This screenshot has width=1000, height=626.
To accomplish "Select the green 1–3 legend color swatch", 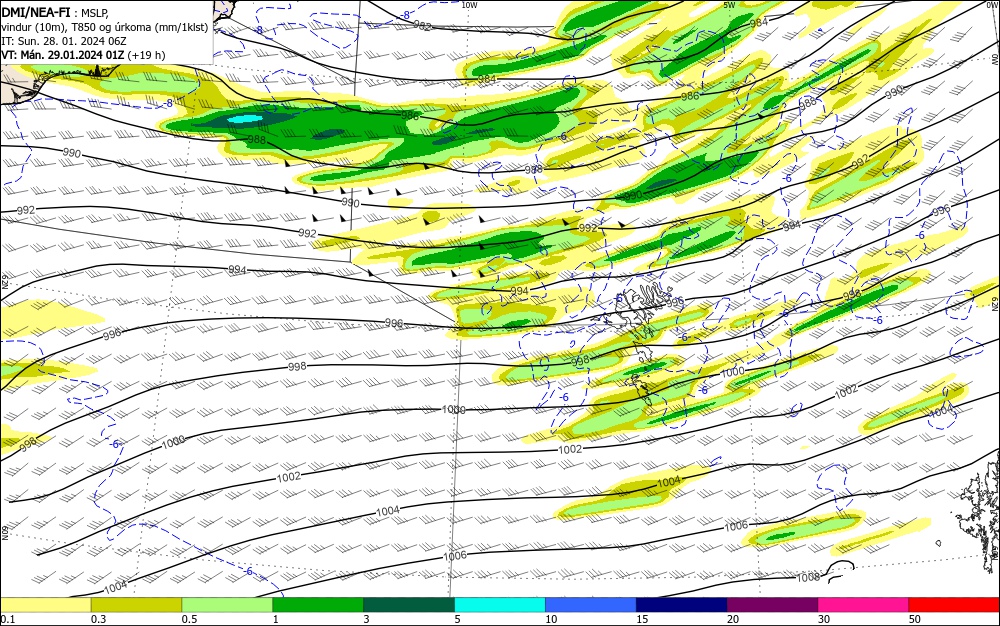I will pyautogui.click(x=318, y=605).
